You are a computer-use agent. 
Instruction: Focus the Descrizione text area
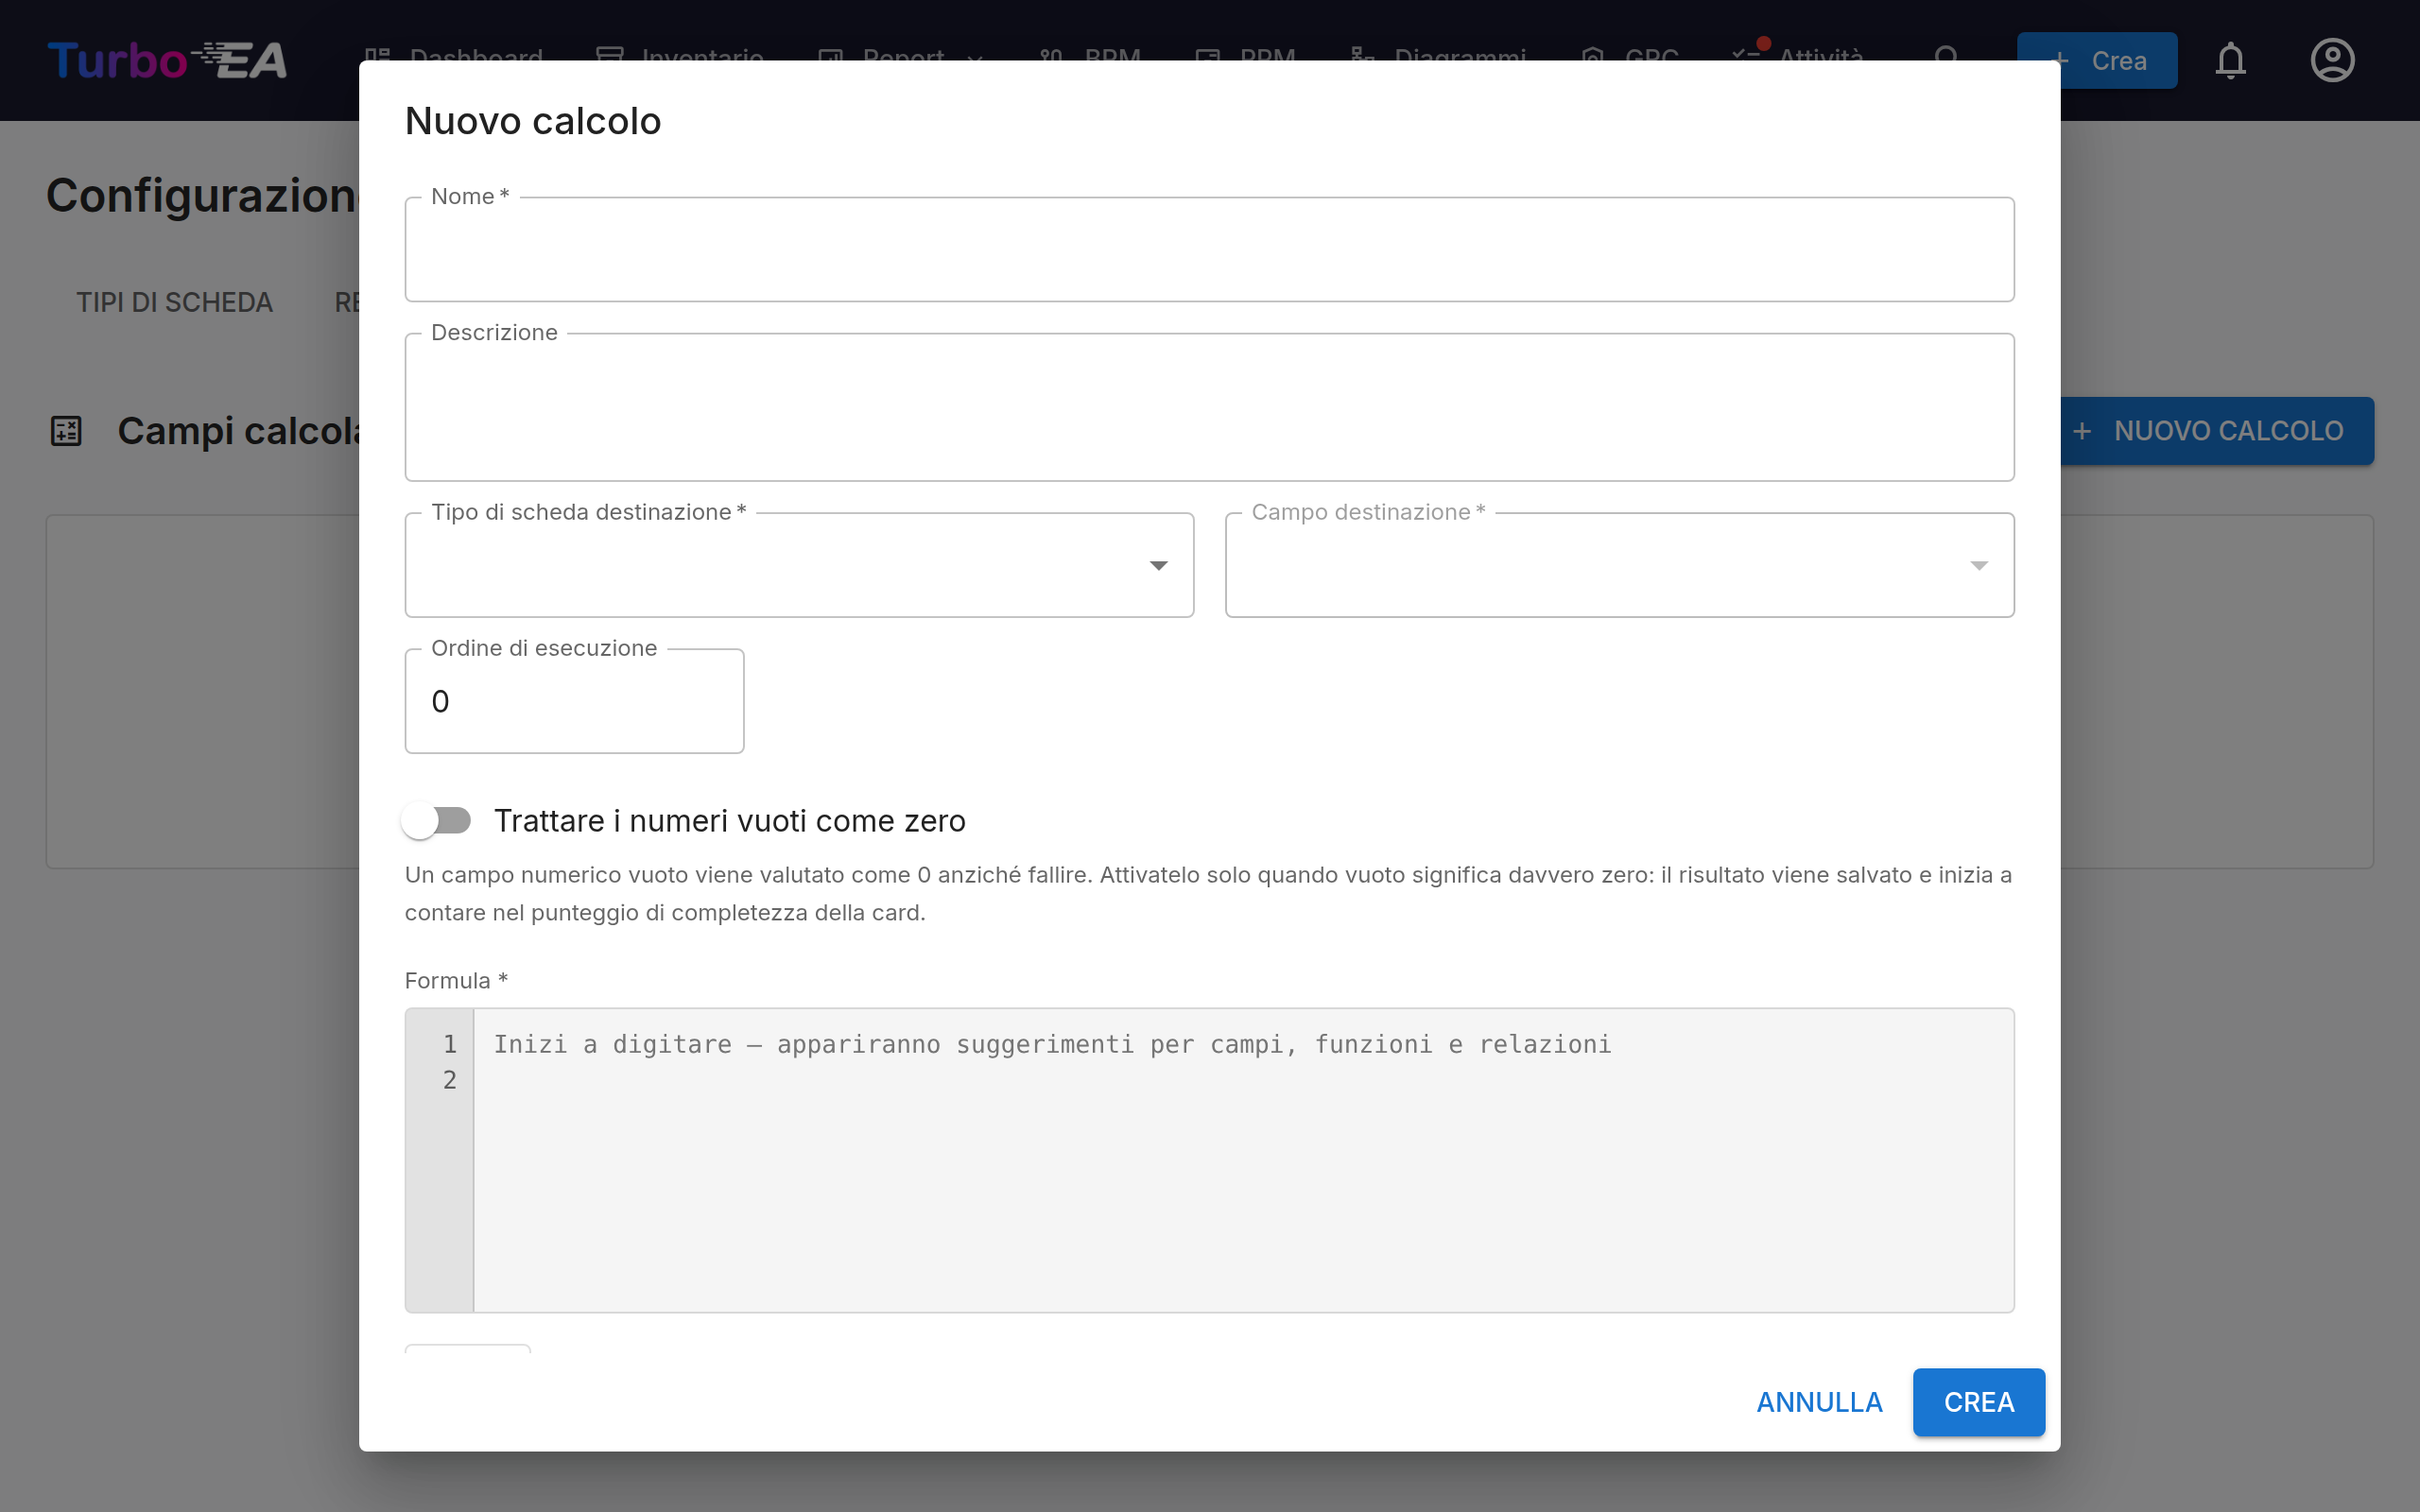pos(1209,407)
